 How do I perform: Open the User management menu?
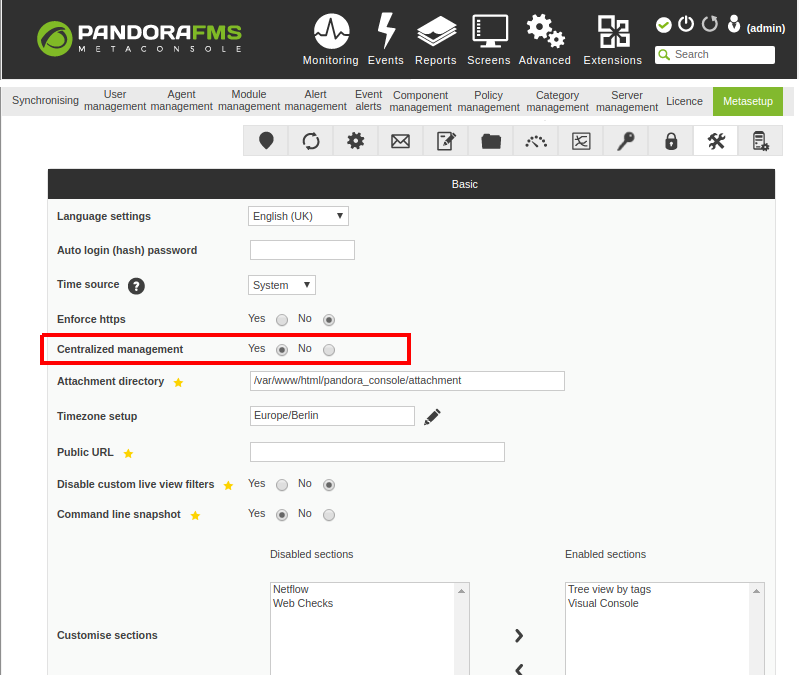(115, 101)
